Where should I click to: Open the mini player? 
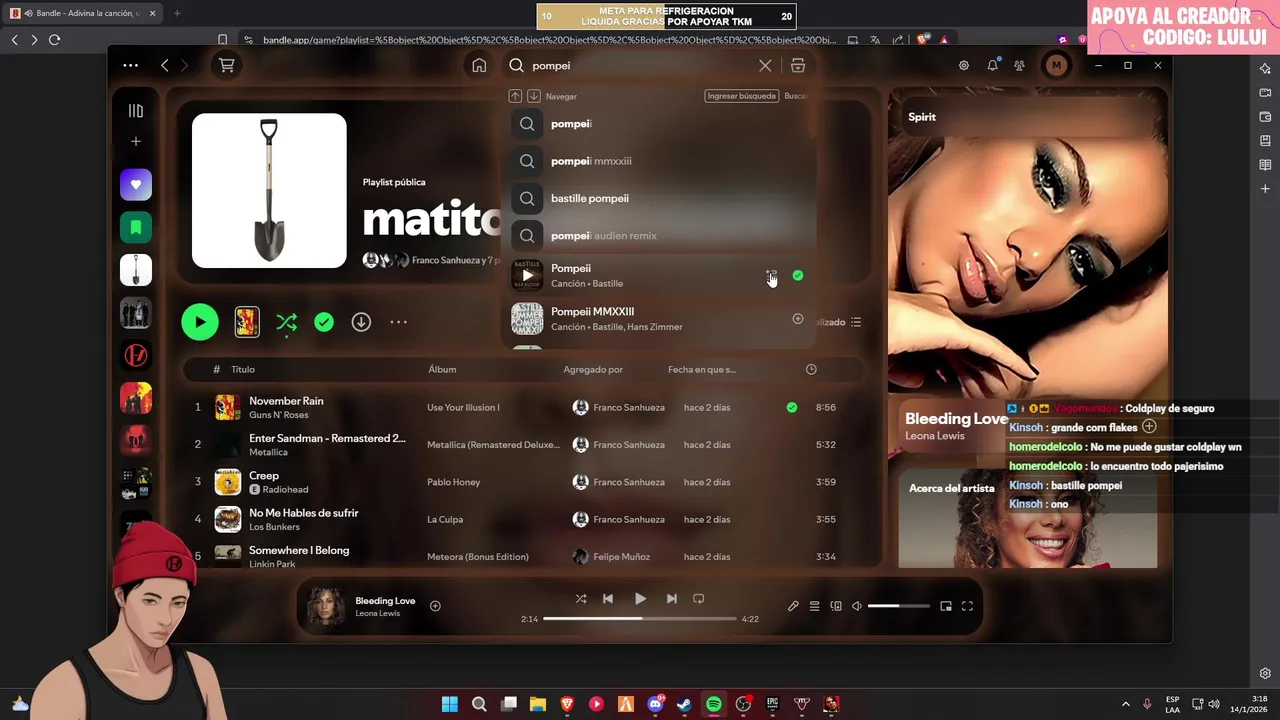(x=946, y=606)
